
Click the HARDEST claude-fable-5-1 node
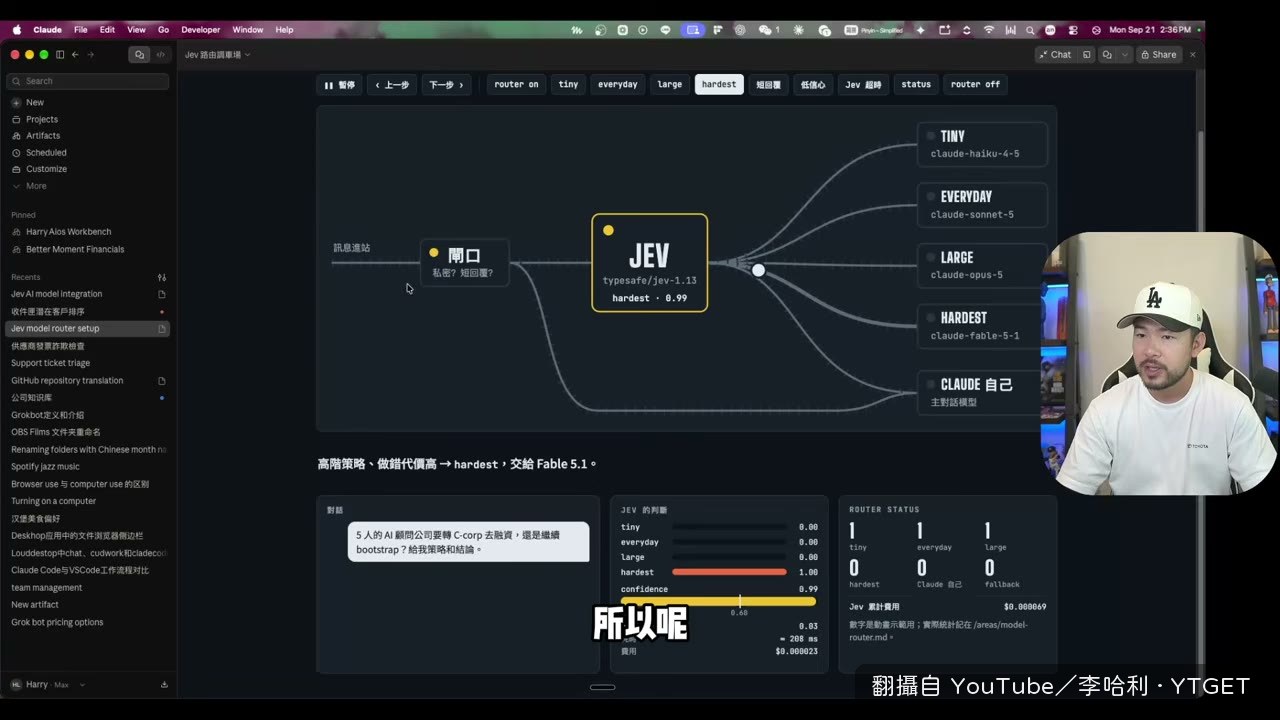click(x=982, y=326)
